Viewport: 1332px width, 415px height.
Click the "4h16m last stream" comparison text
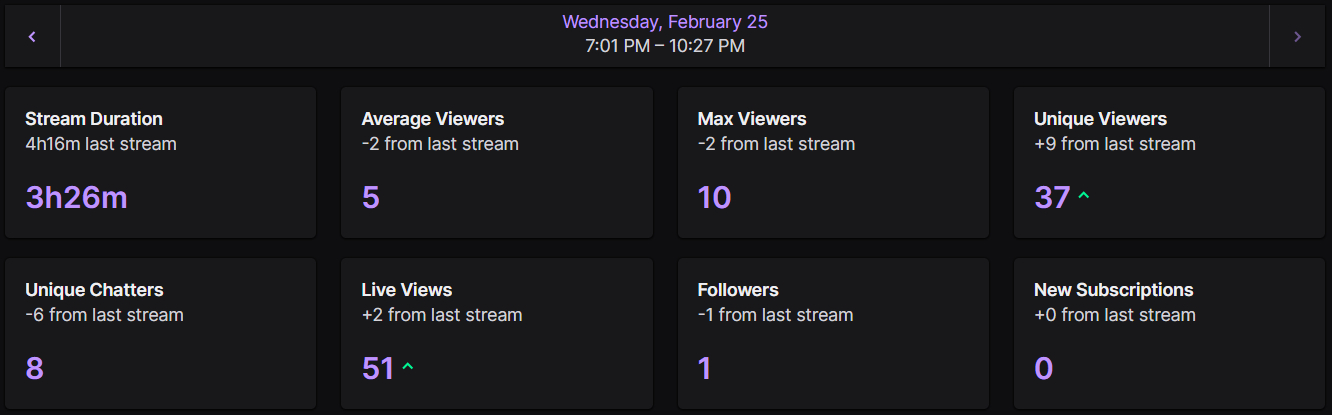(101, 144)
